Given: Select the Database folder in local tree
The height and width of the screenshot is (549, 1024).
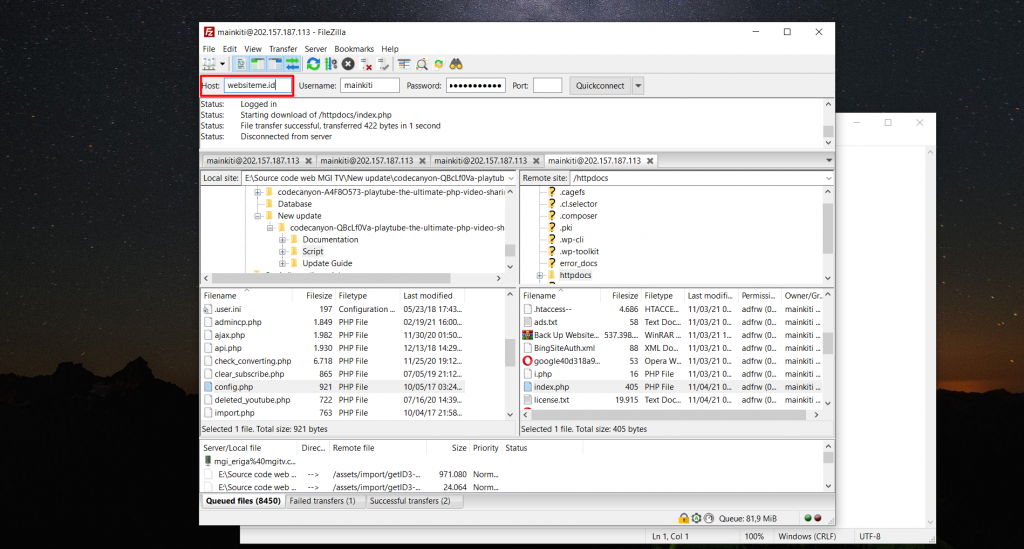Looking at the screenshot, I should (x=295, y=204).
